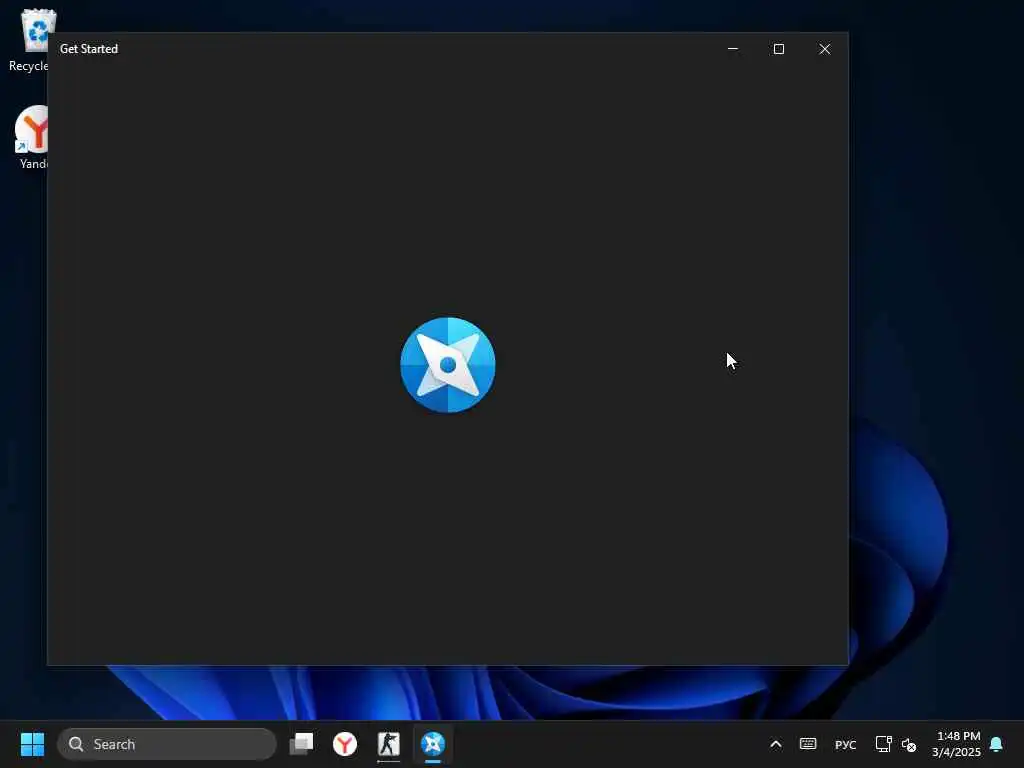This screenshot has height=768, width=1024.
Task: Launch Yandex Browser from the taskbar
Action: pyautogui.click(x=345, y=744)
